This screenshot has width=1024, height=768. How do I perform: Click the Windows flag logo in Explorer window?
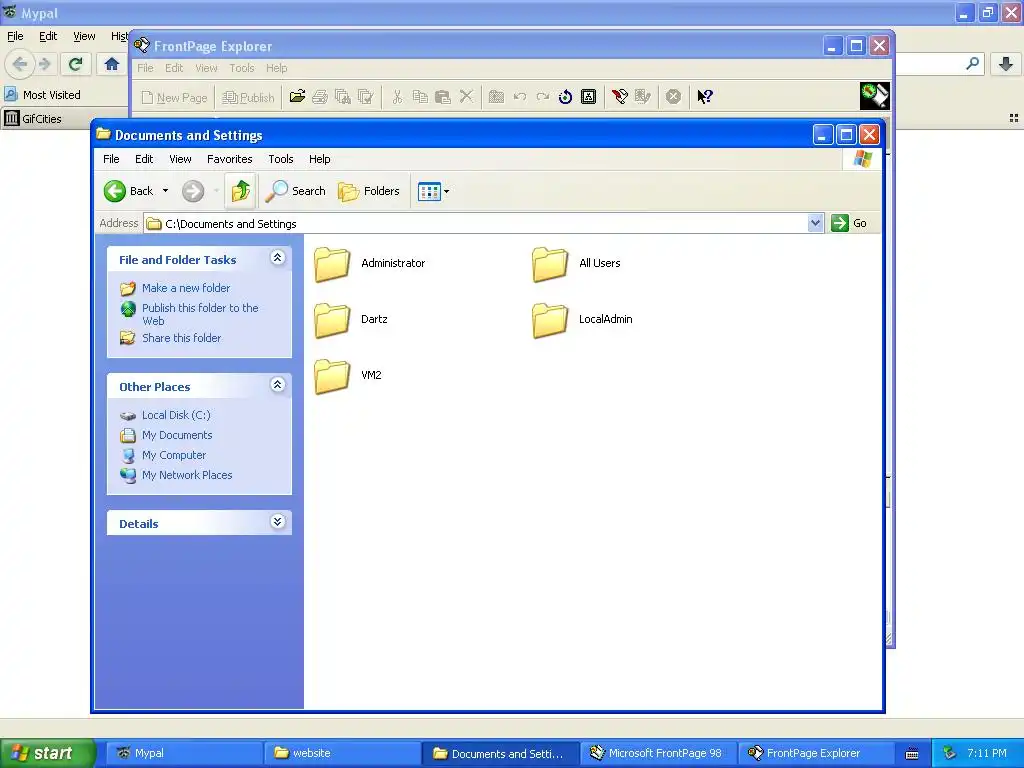click(x=863, y=159)
